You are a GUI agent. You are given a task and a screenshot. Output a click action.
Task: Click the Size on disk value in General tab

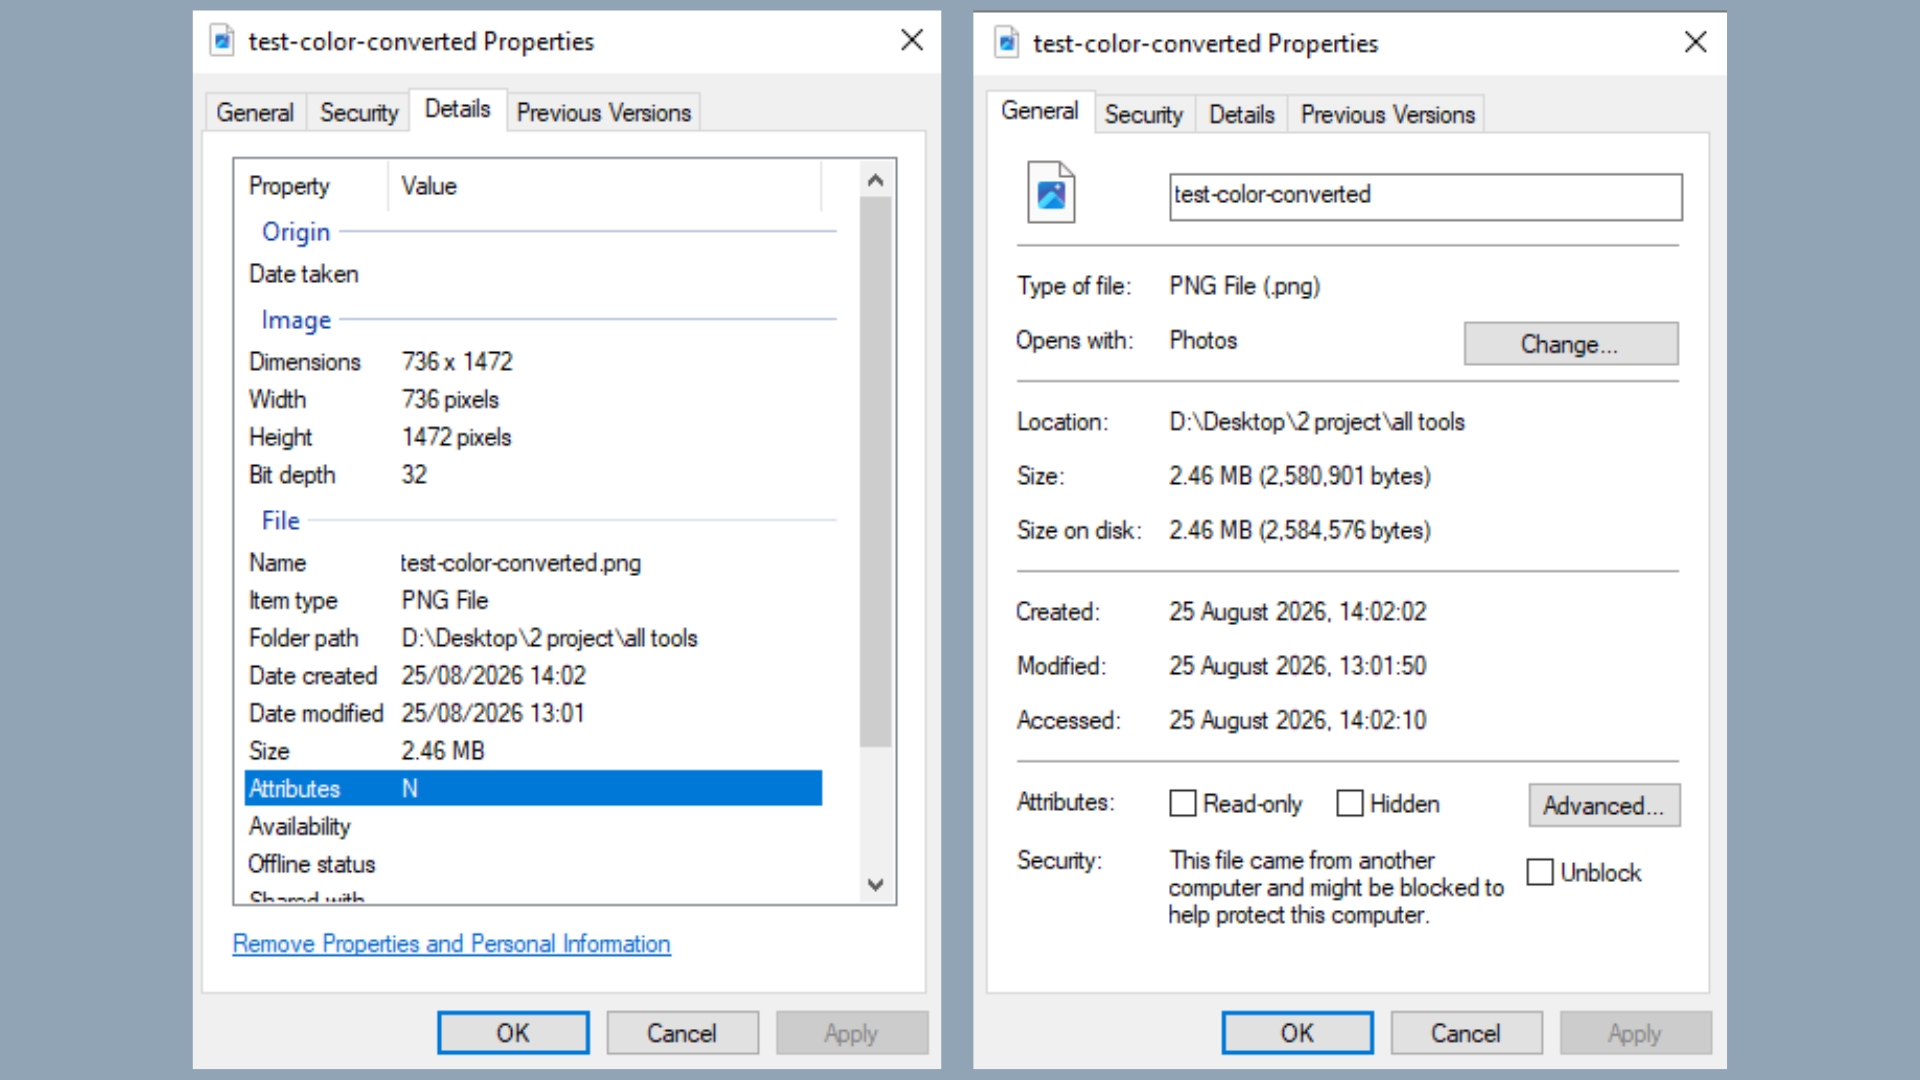click(x=1300, y=530)
